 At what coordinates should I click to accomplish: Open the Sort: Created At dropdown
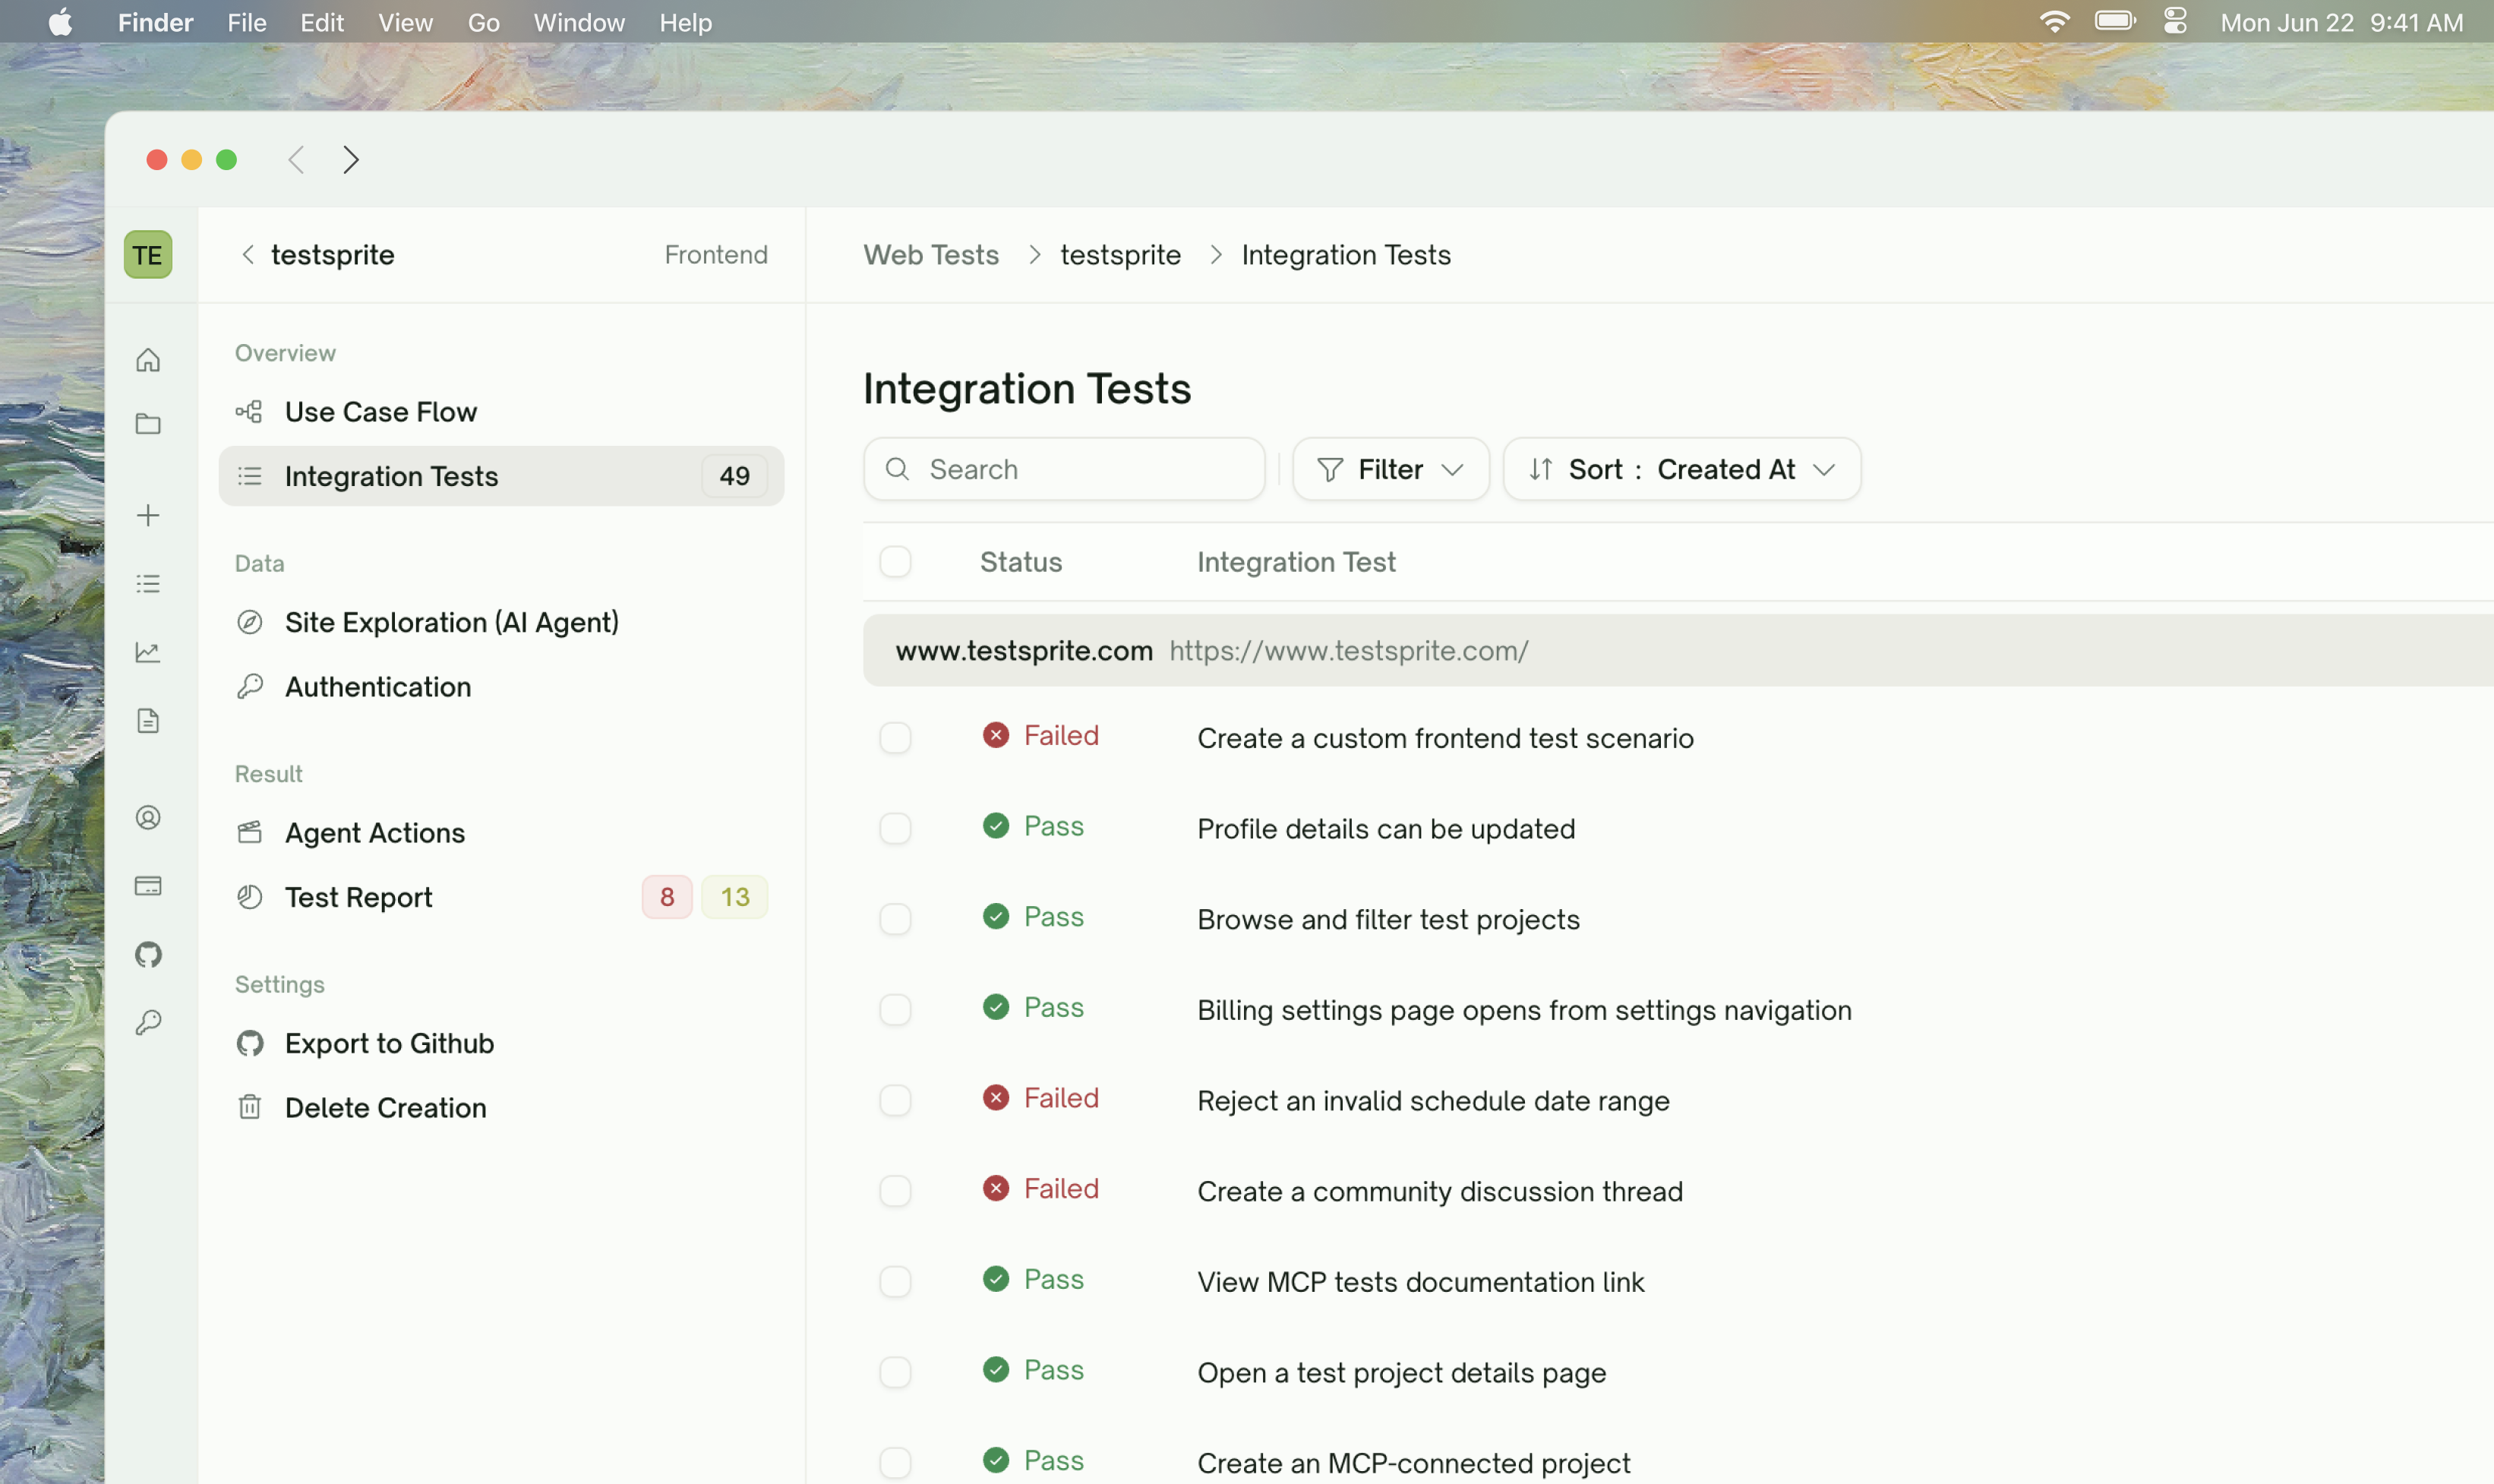1681,469
